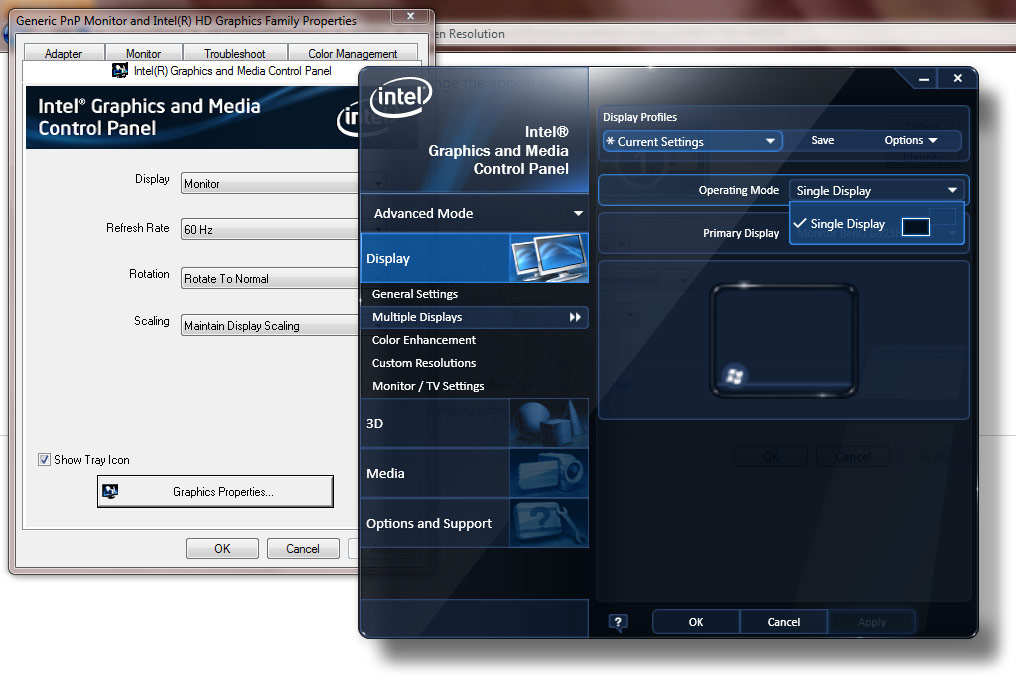Click the icon on the Graphics Properties button
The height and width of the screenshot is (680, 1016).
tap(110, 491)
